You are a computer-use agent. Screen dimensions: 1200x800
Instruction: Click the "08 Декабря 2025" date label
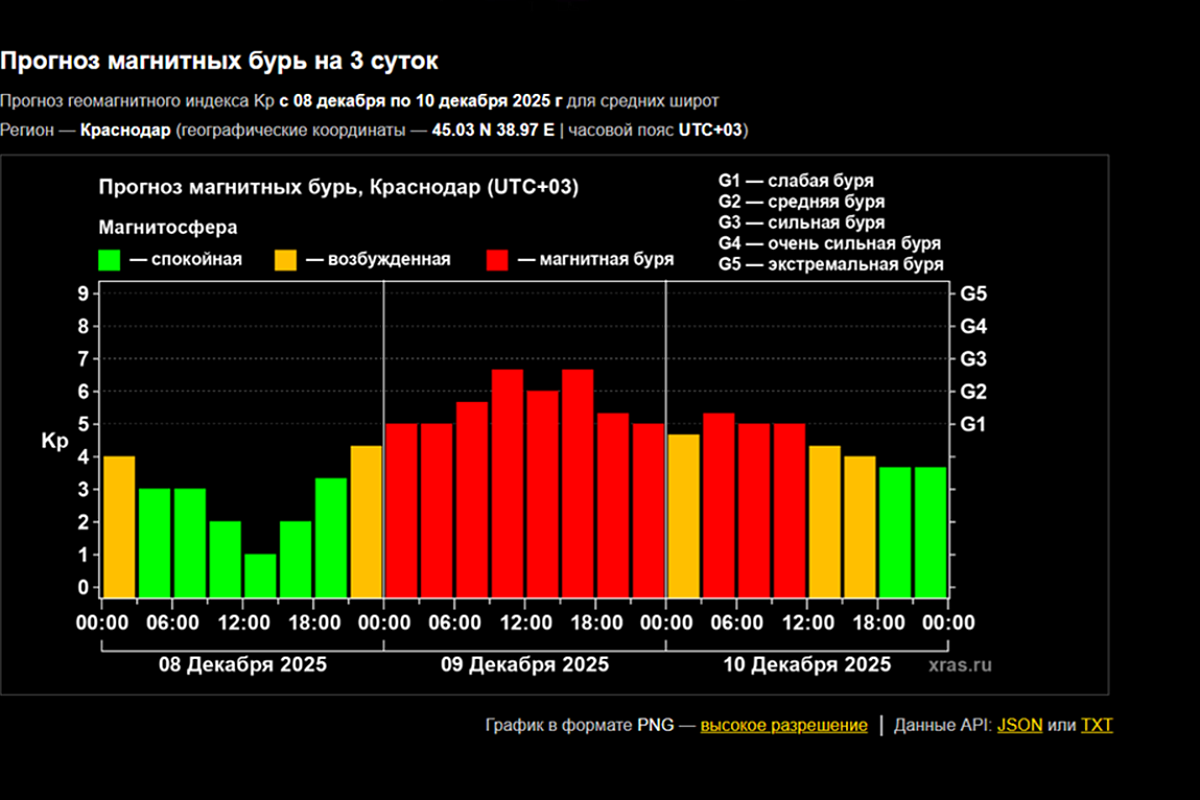click(x=242, y=665)
